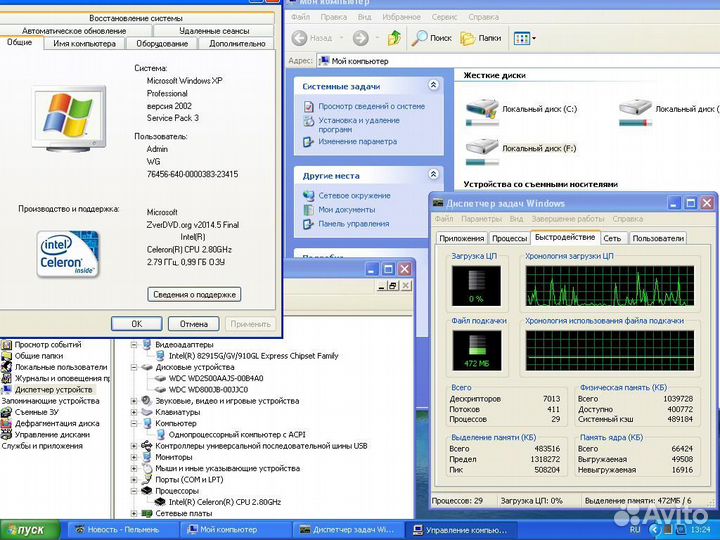Expand Порты (COM и LPT) node

tap(134, 480)
